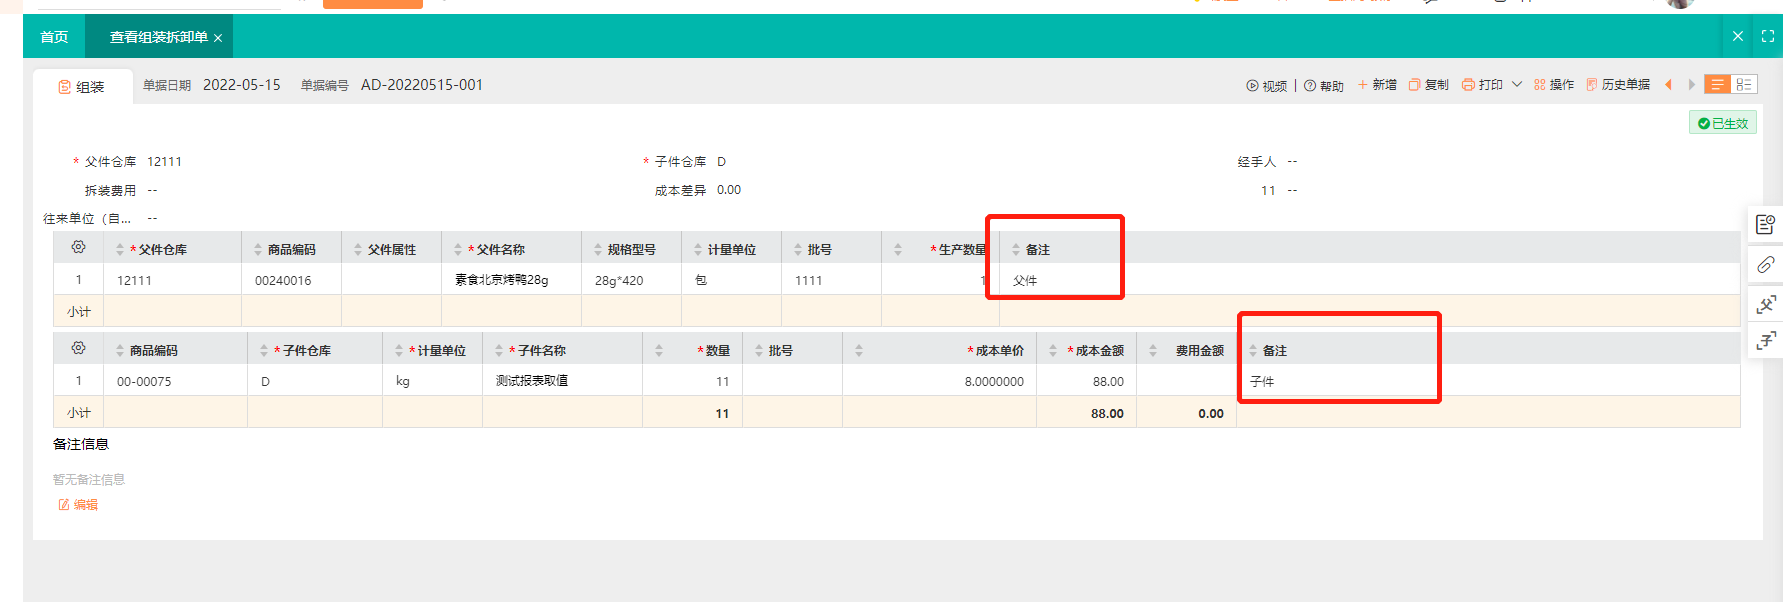Image resolution: width=1783 pixels, height=602 pixels.
Task: Expand the 子 child item table icon
Action: [x=1766, y=341]
